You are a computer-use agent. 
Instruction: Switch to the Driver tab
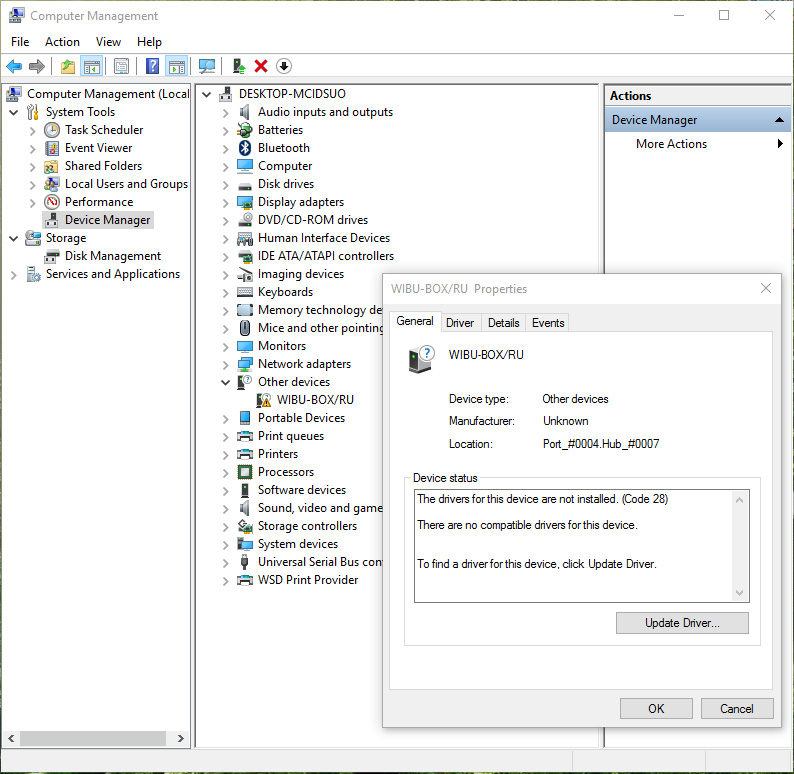tap(460, 322)
